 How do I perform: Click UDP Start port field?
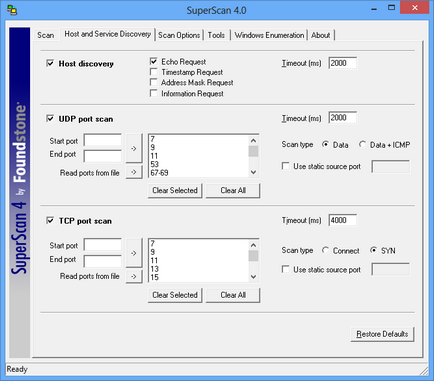tap(103, 140)
